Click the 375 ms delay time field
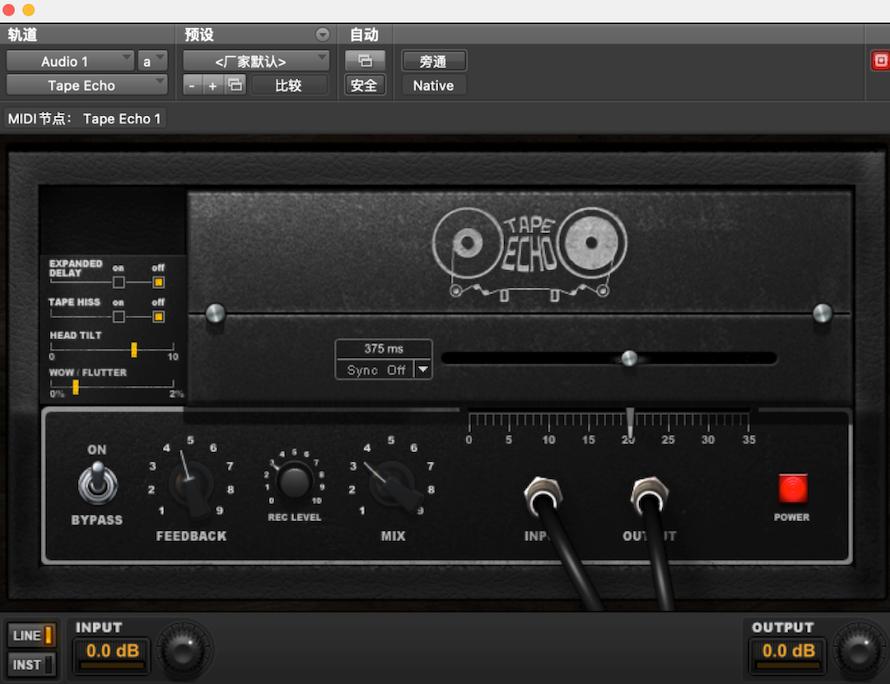Image resolution: width=890 pixels, height=684 pixels. [x=384, y=349]
